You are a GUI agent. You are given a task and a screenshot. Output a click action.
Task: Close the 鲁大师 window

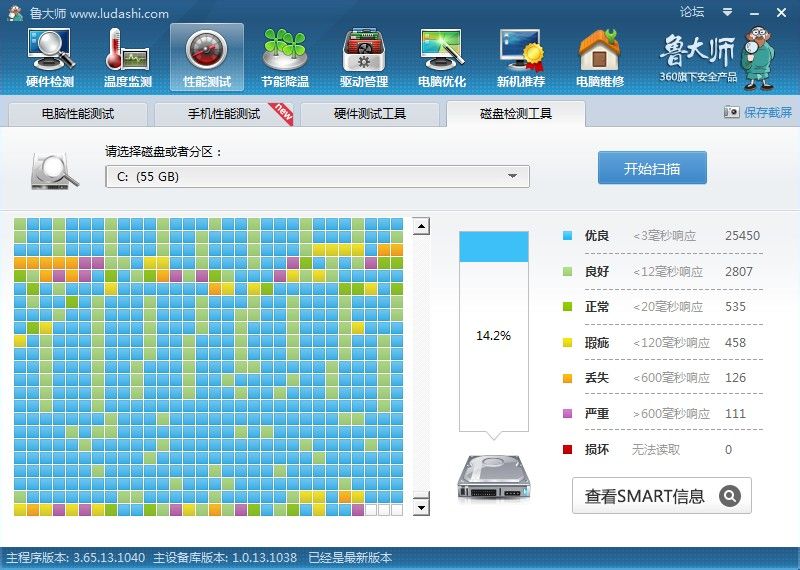coord(781,13)
